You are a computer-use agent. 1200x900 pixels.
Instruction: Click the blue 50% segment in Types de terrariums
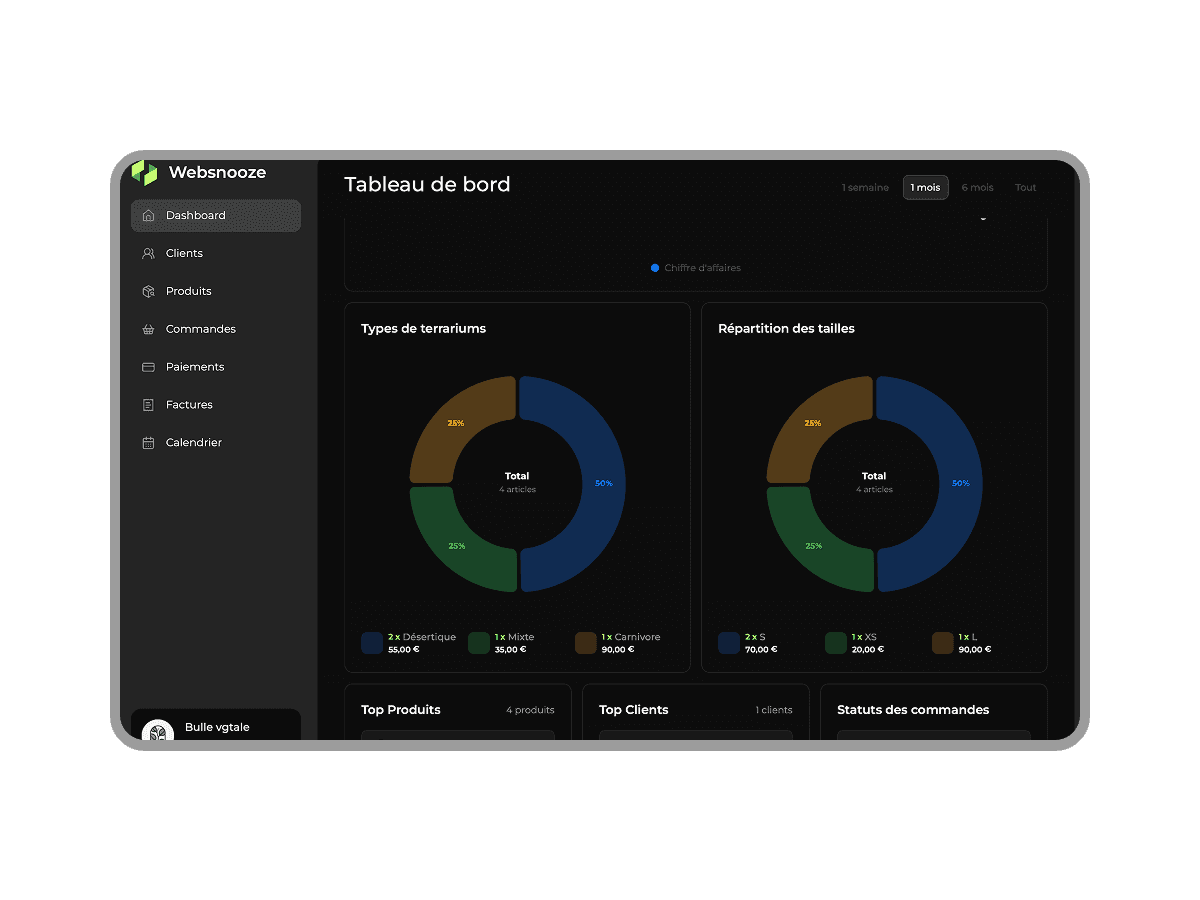[x=592, y=484]
